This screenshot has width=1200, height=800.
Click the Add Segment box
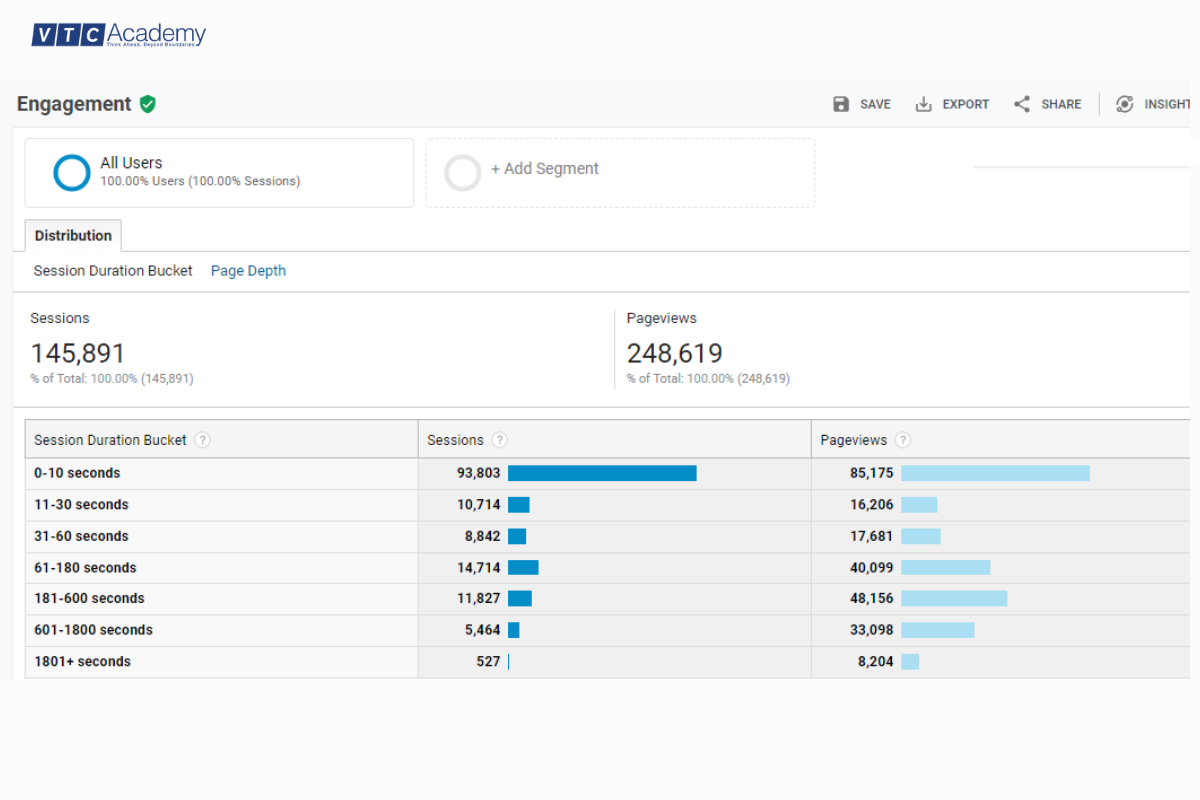point(620,172)
